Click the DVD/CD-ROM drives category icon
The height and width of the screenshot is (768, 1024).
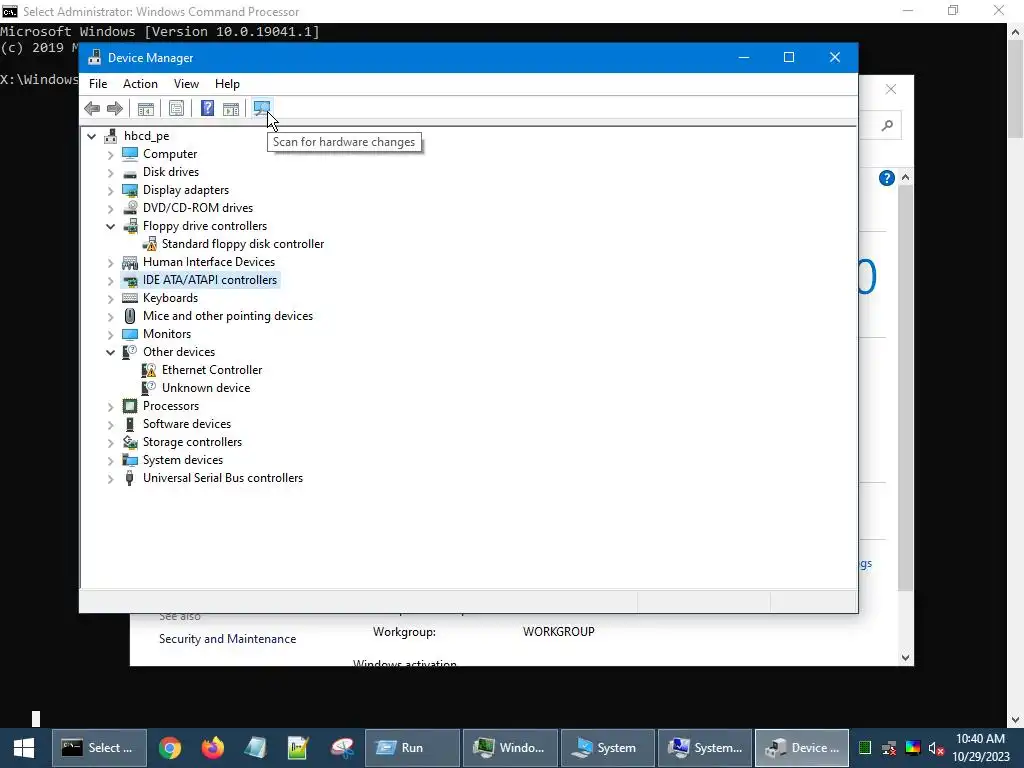coord(130,208)
